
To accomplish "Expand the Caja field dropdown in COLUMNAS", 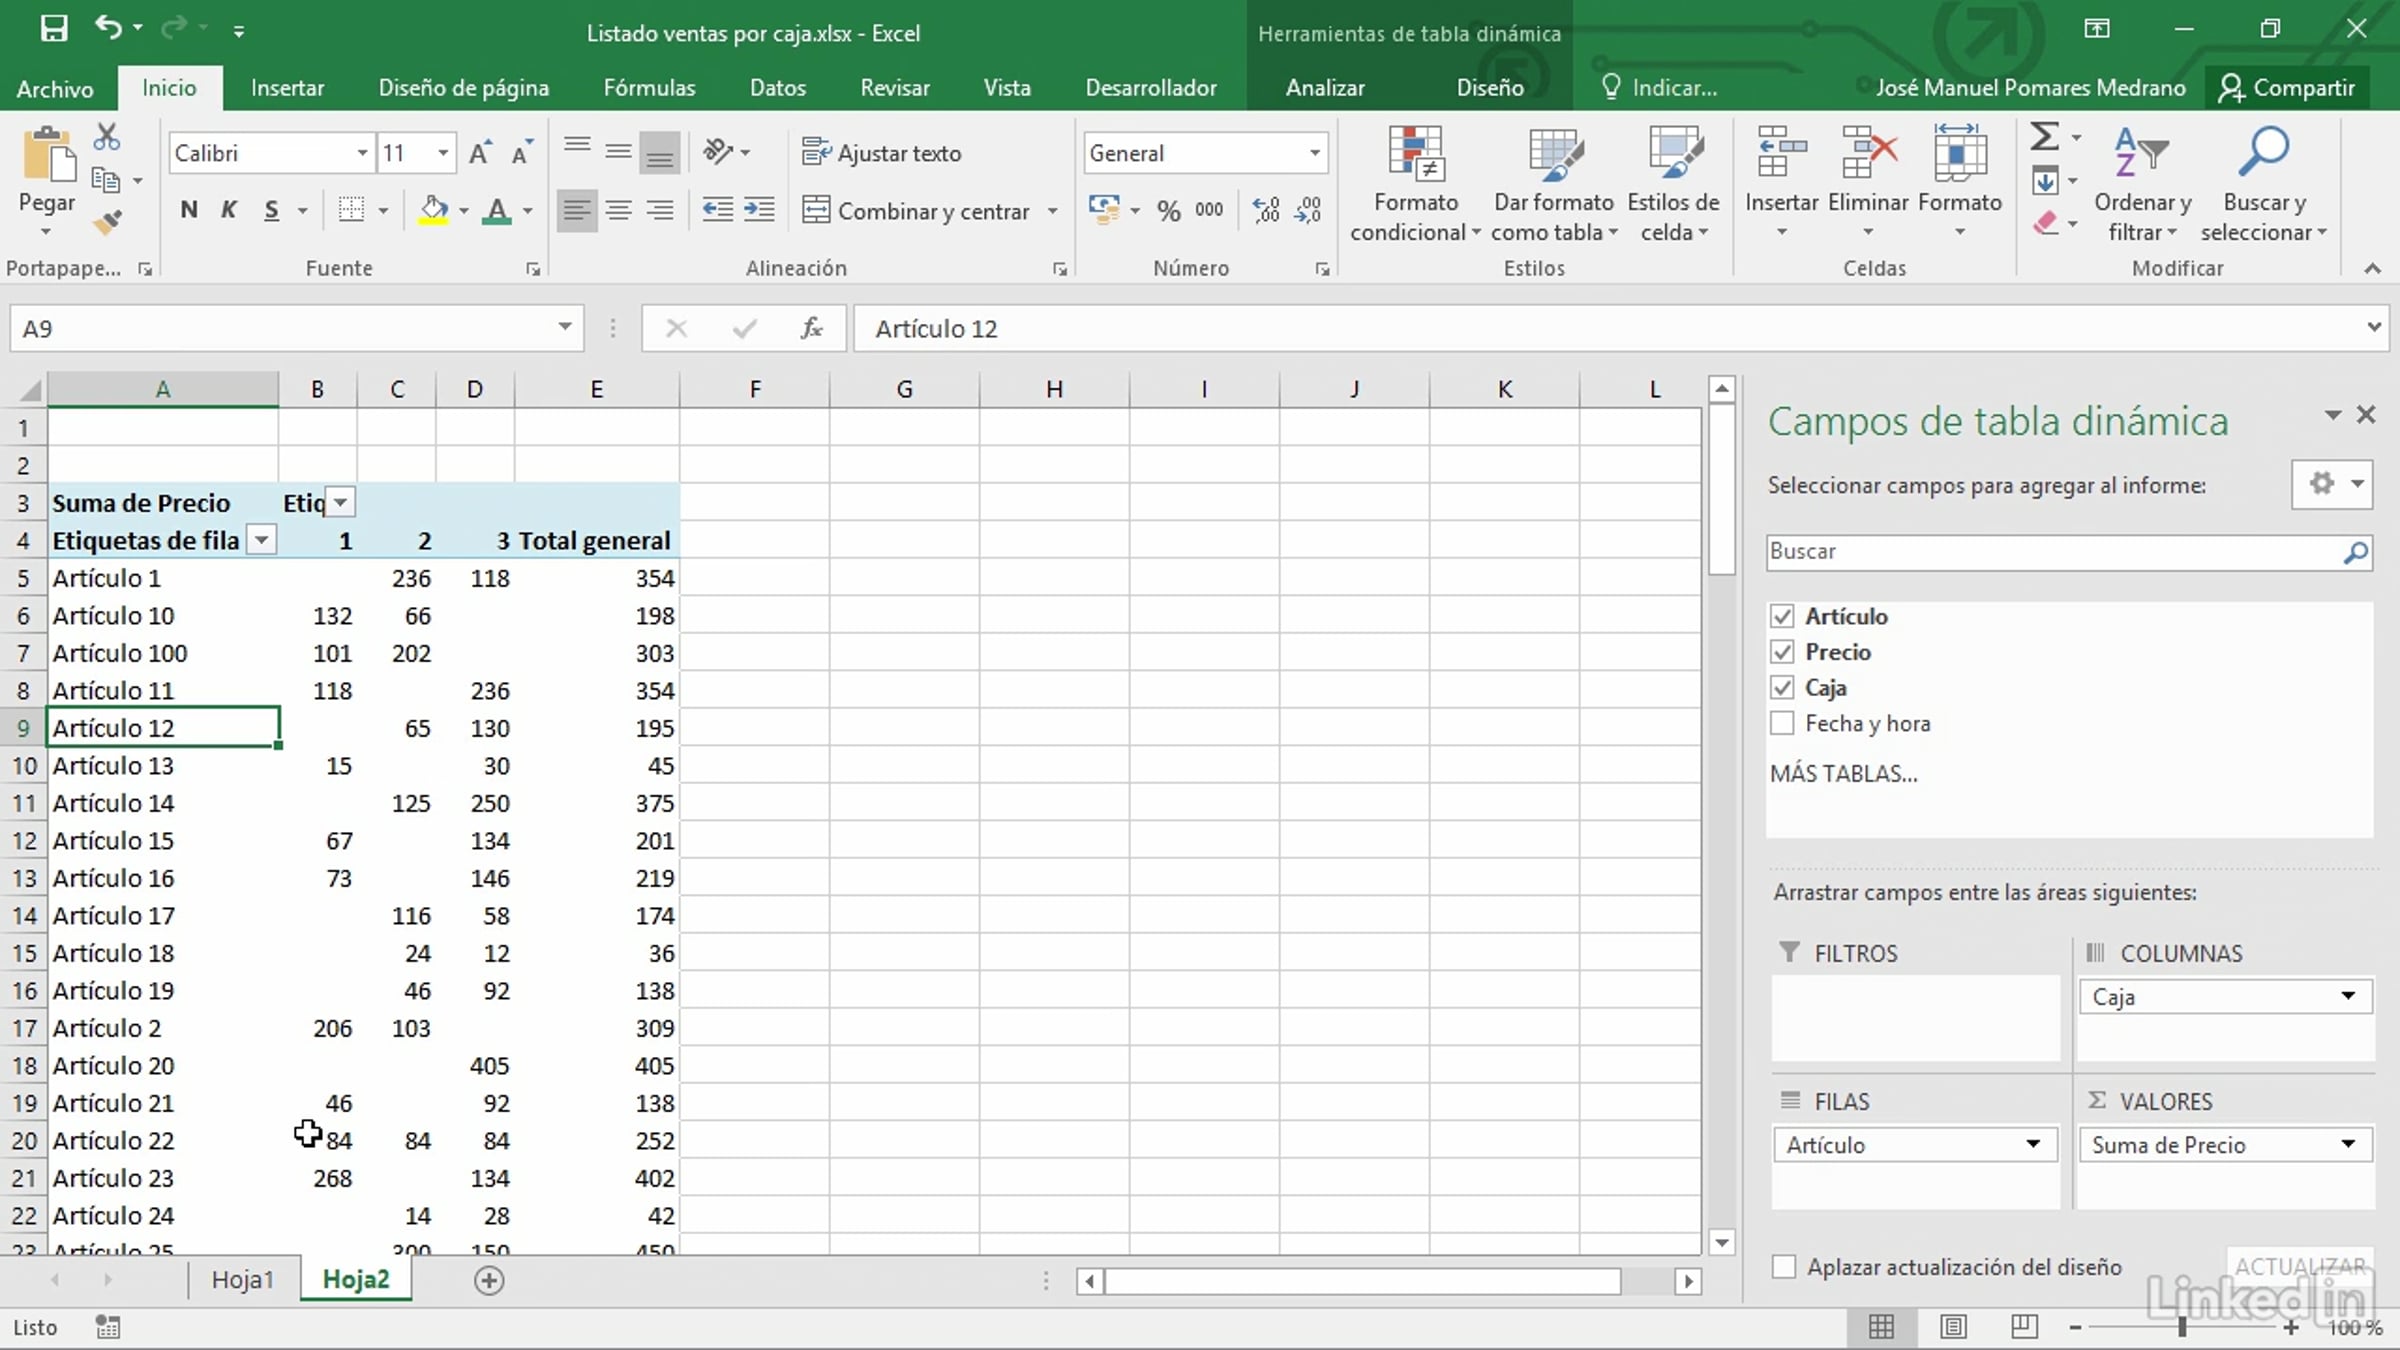I will point(2348,996).
